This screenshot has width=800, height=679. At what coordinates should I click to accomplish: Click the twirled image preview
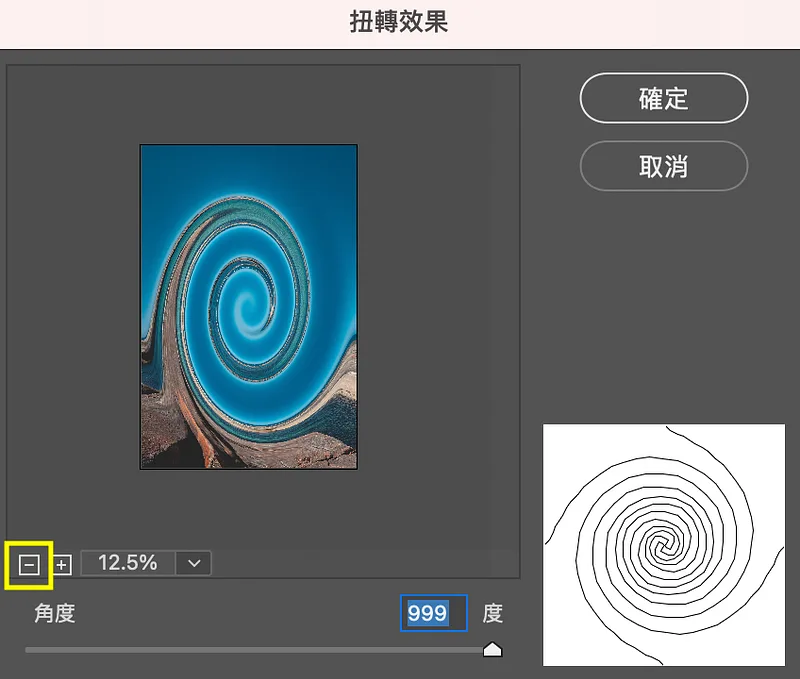coord(249,307)
